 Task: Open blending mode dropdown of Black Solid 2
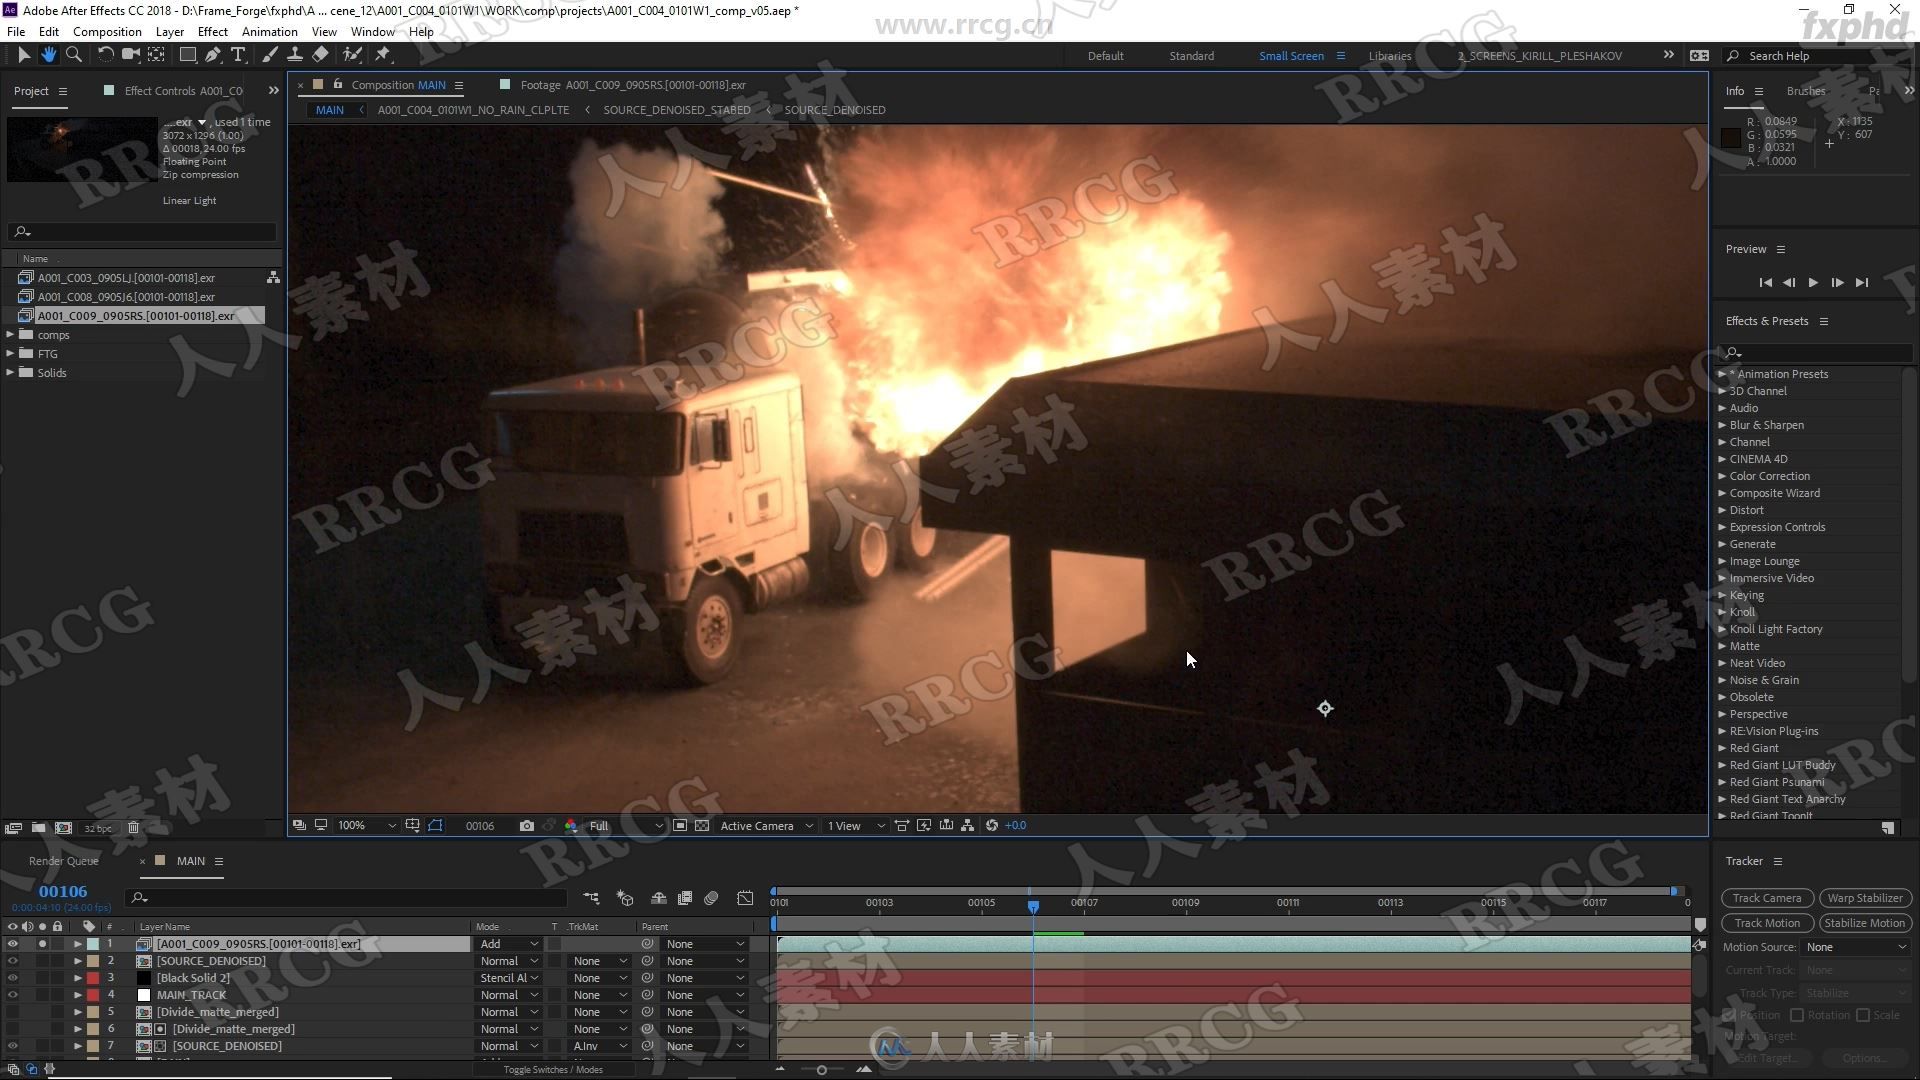509,978
